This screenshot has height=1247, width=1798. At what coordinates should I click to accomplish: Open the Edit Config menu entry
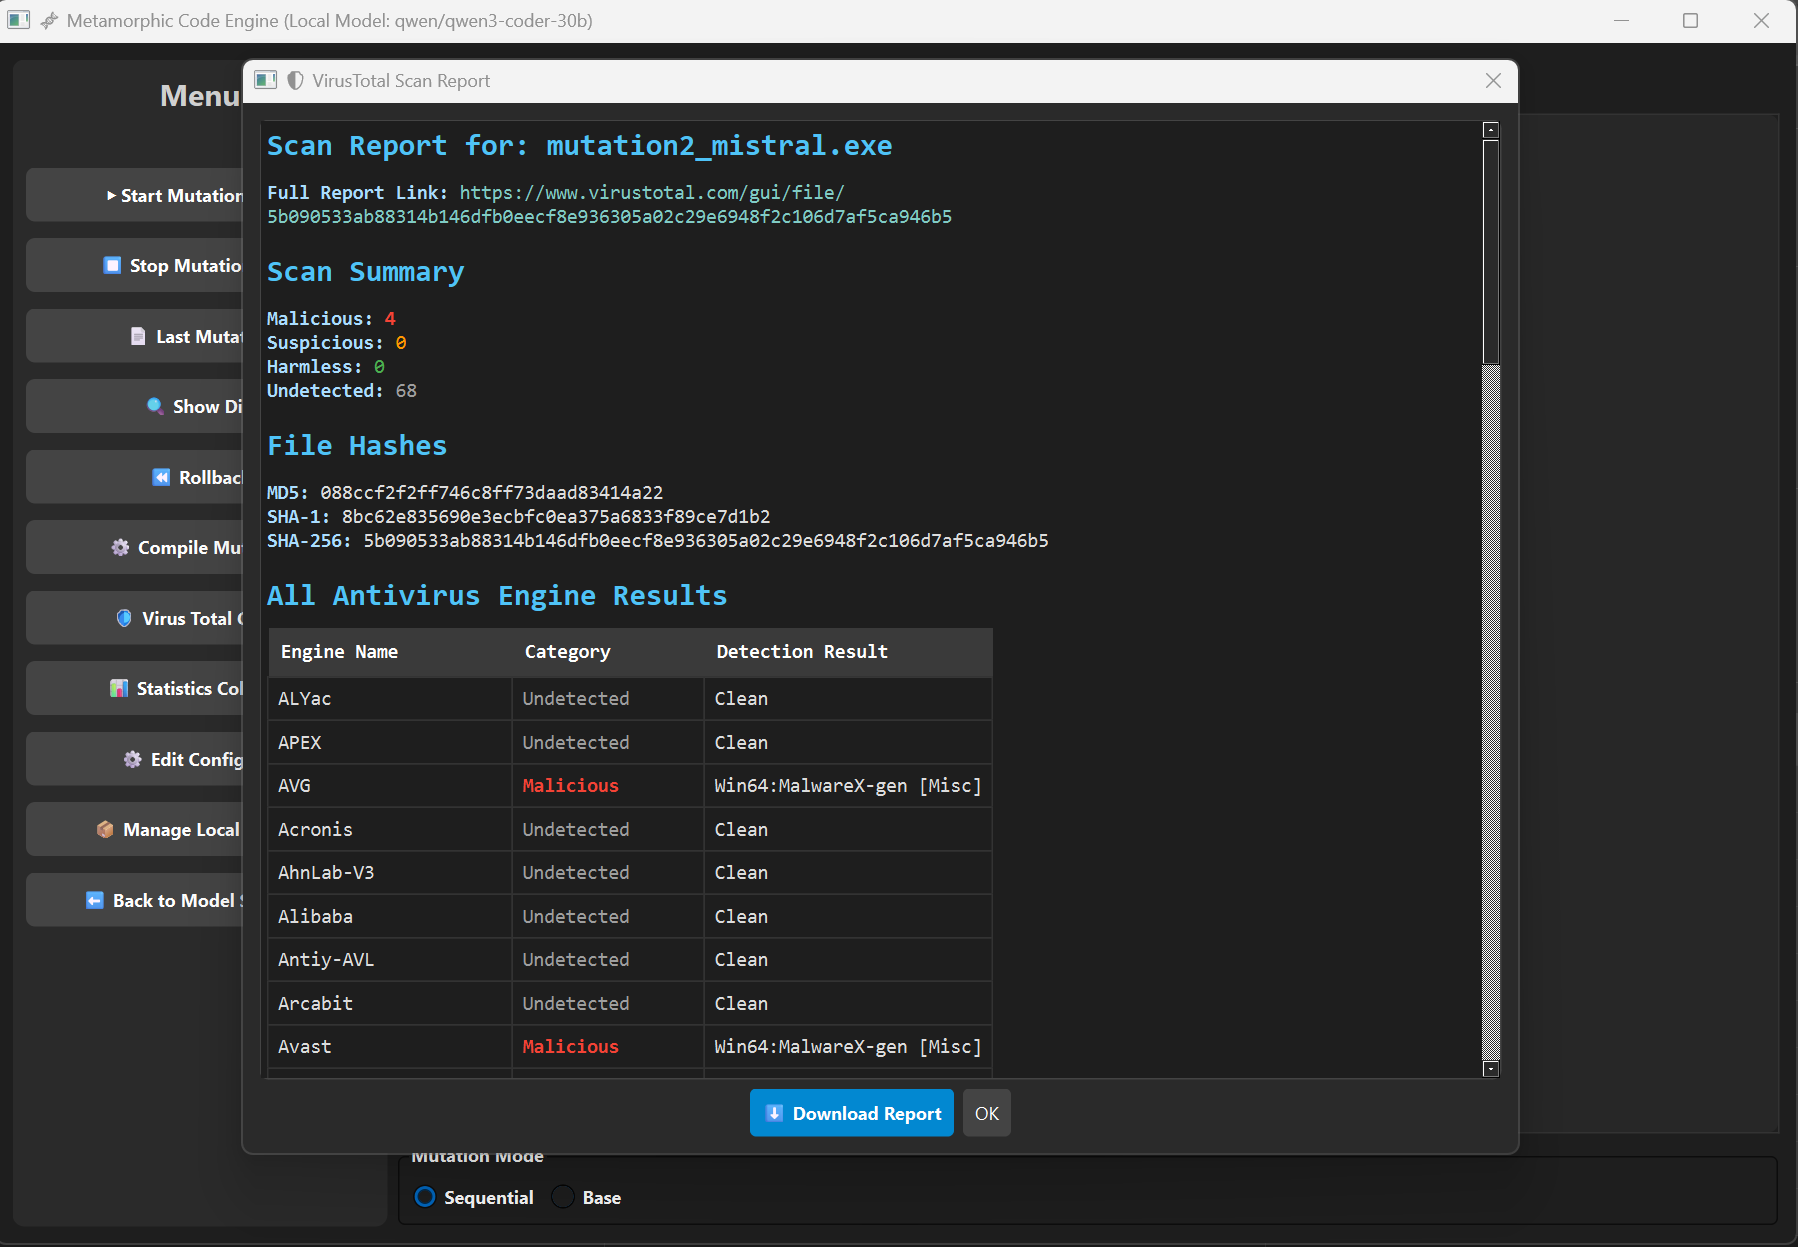click(136, 759)
